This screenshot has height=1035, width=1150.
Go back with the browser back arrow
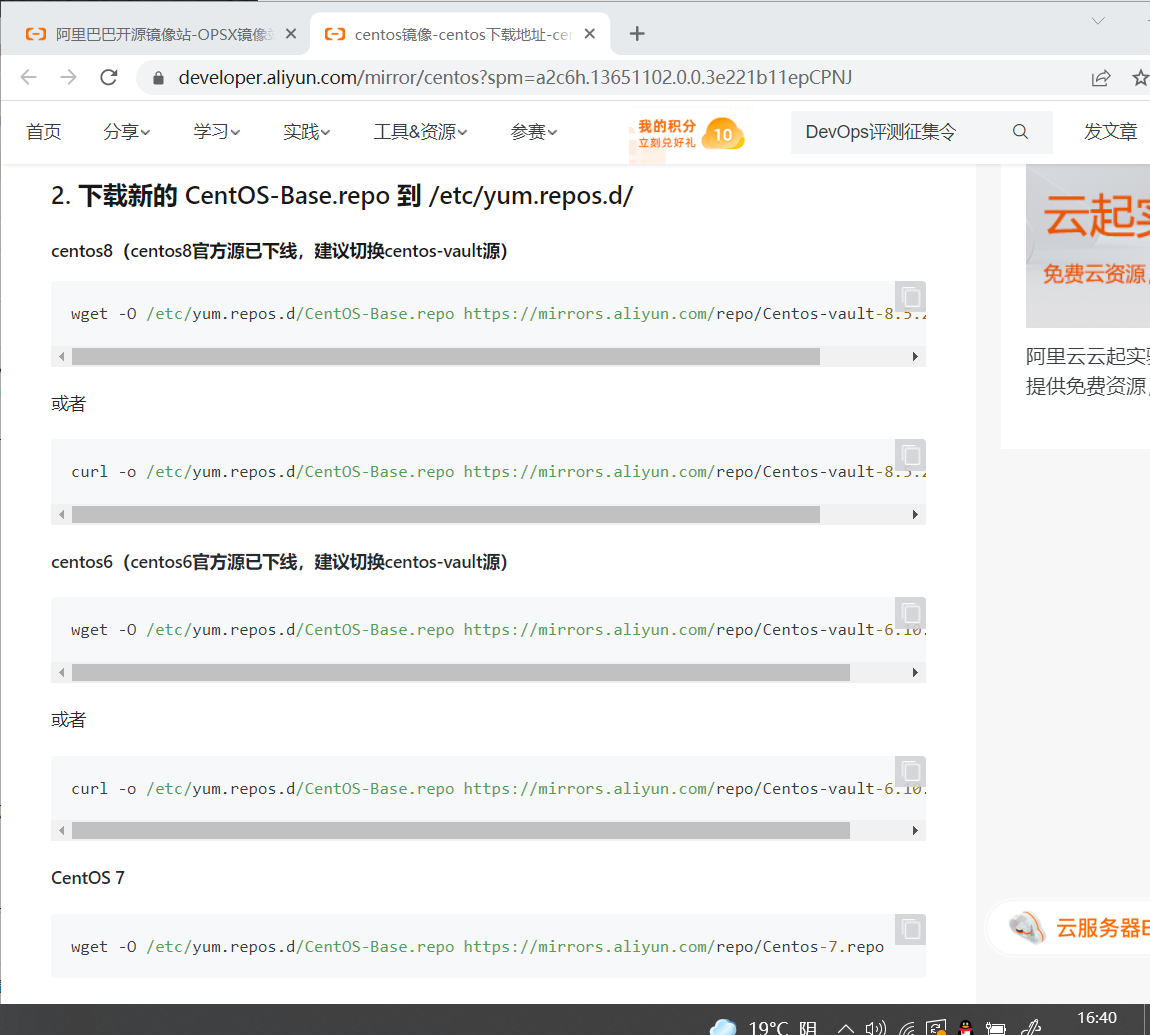tap(29, 77)
